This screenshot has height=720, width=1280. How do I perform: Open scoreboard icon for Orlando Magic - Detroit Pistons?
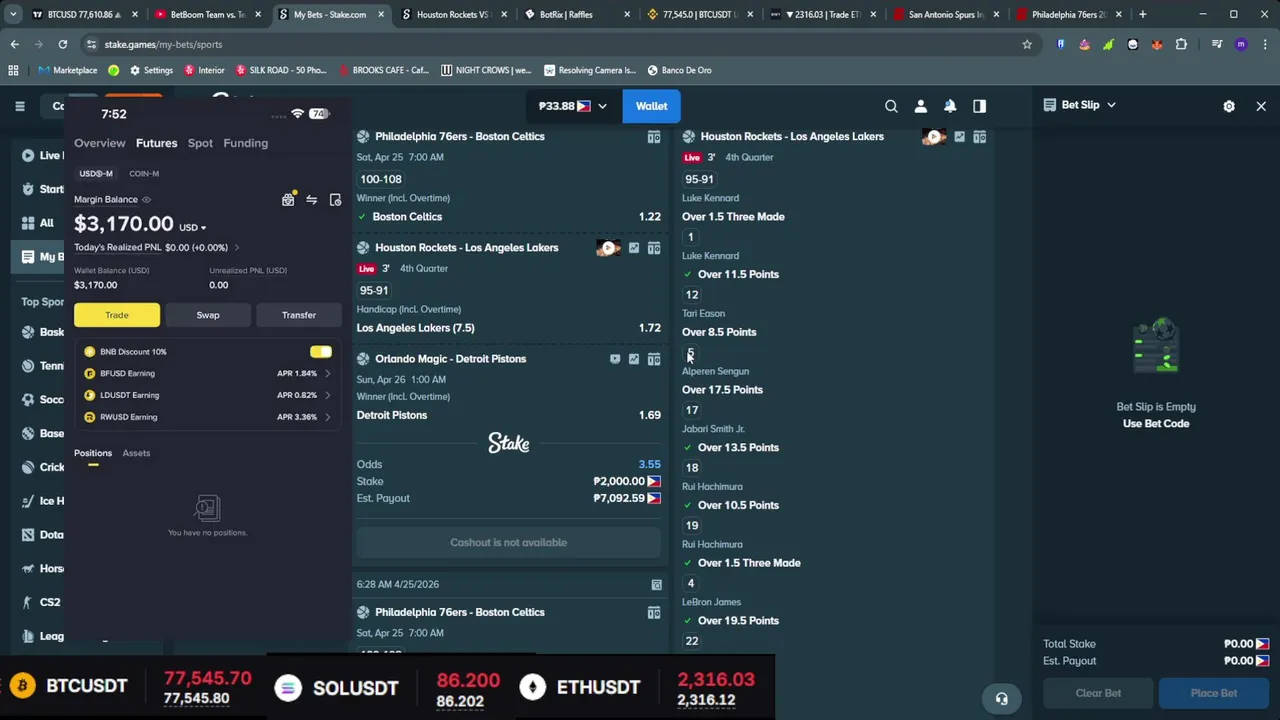(654, 359)
